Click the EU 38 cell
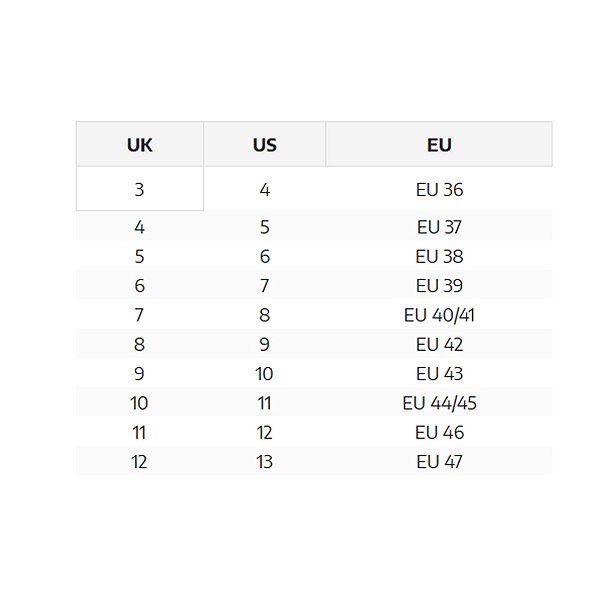600x600 pixels. pos(439,256)
